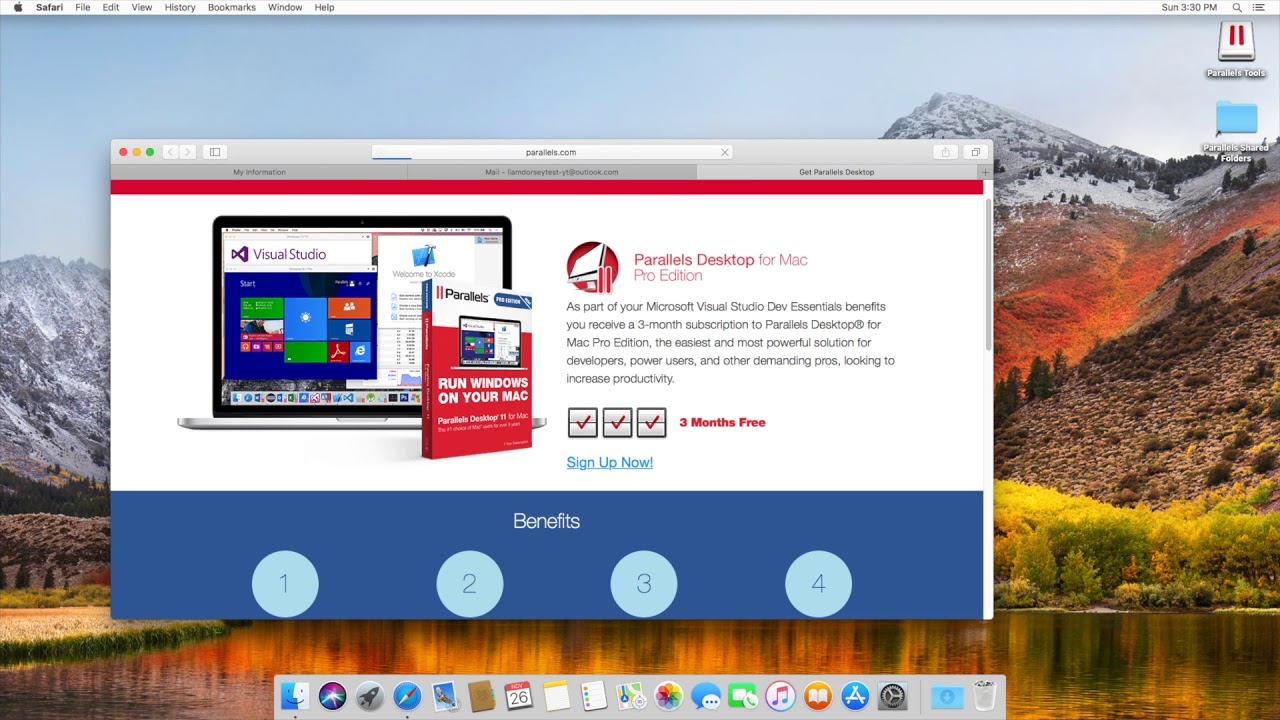This screenshot has height=720, width=1280.
Task: Open Messages speech bubble in Dock
Action: pos(706,696)
